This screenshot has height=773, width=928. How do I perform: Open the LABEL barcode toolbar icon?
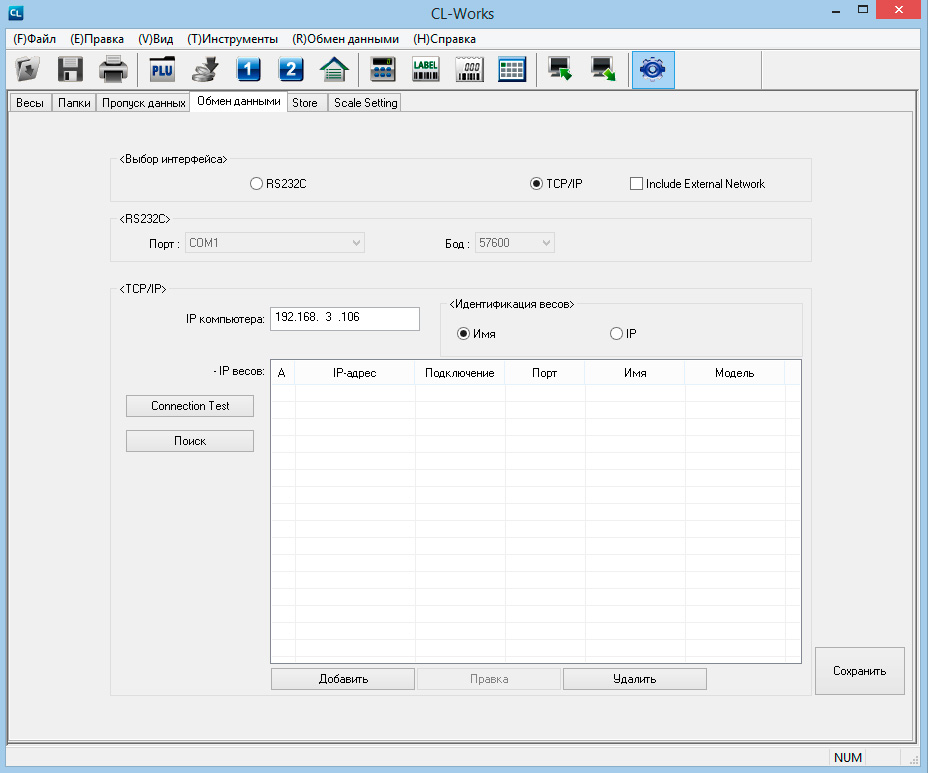[426, 70]
